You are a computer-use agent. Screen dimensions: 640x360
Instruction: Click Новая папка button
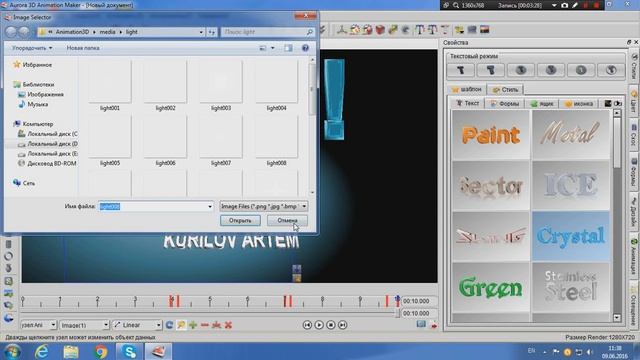pos(83,48)
